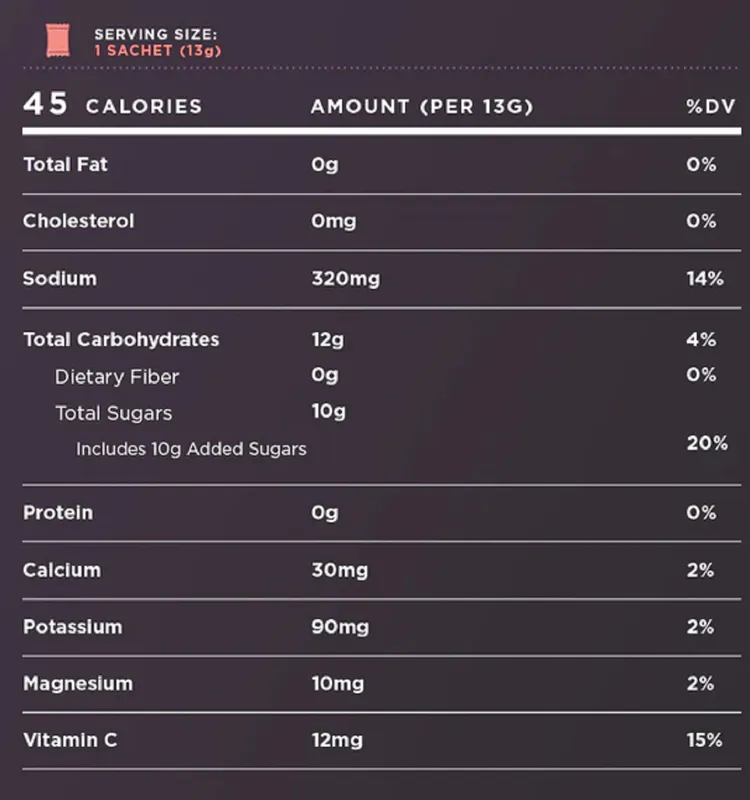Click the Calcium amount "30mg"
The height and width of the screenshot is (800, 750).
click(x=339, y=571)
